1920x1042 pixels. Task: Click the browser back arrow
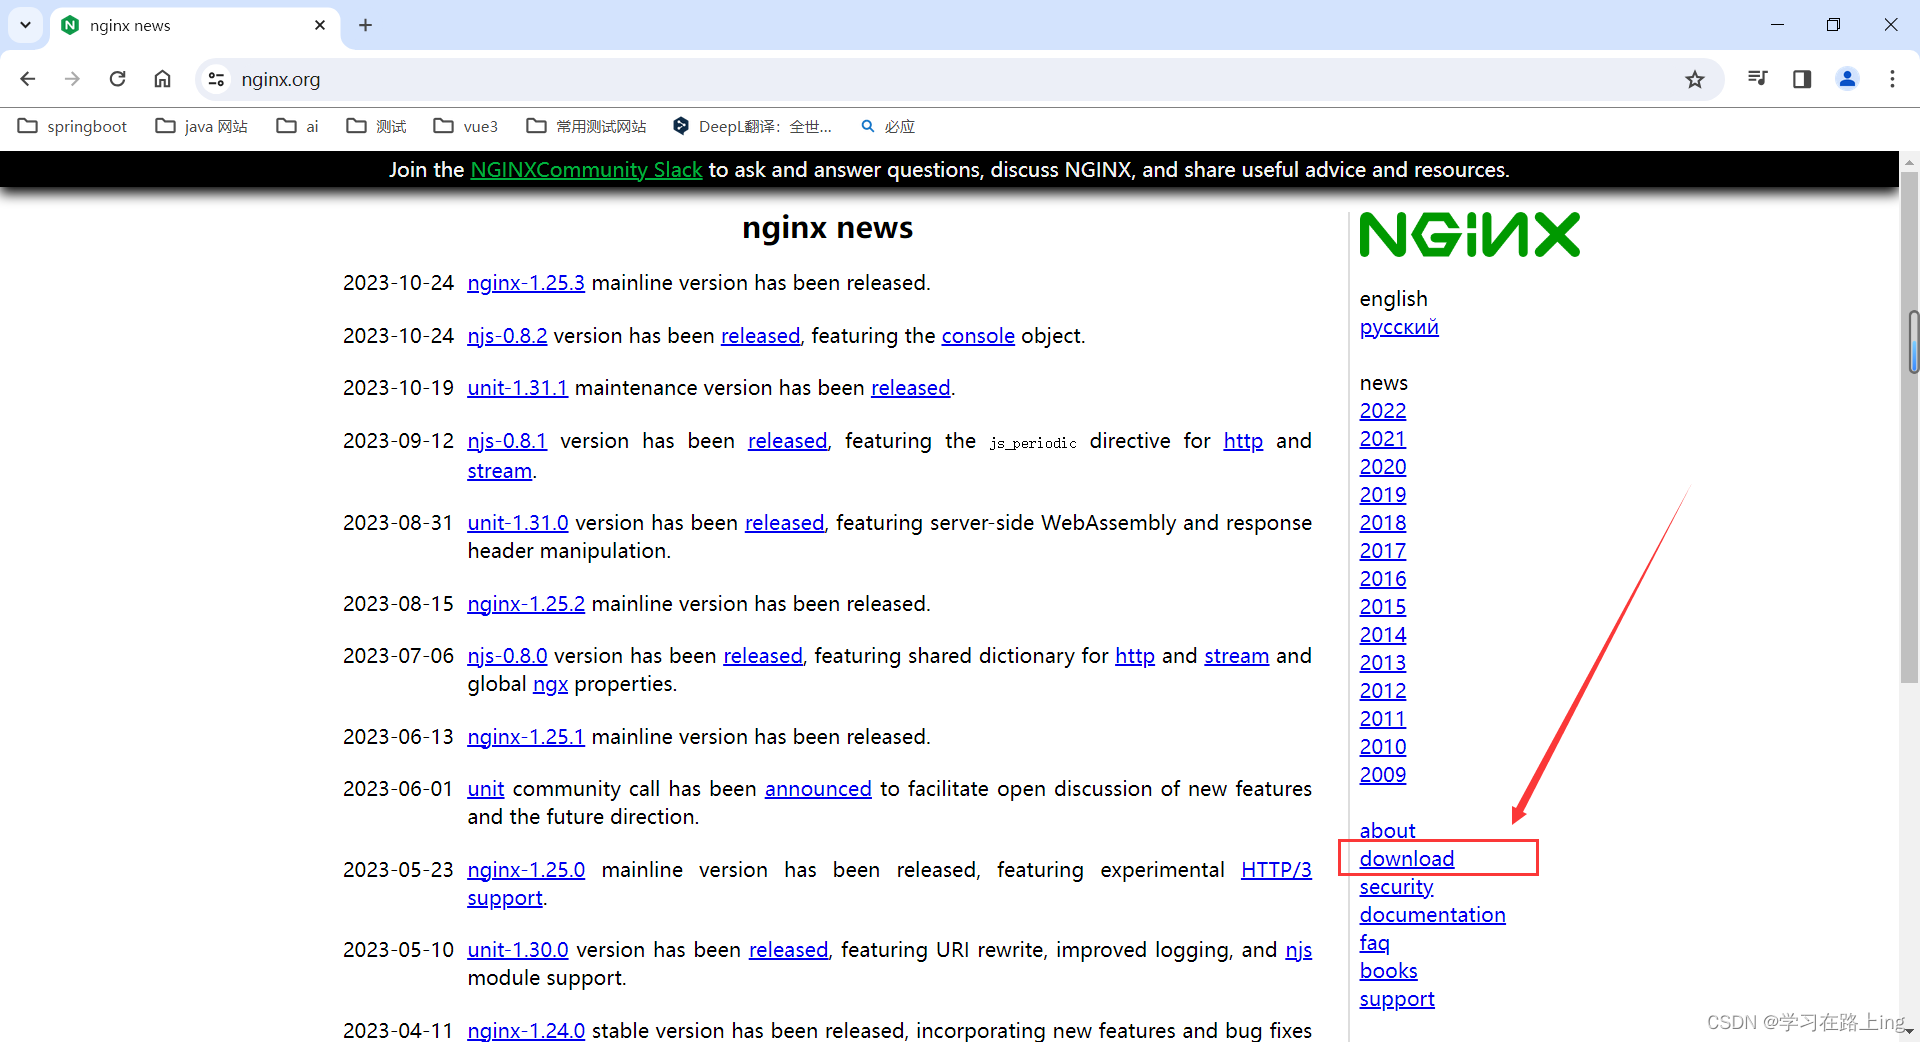click(x=27, y=79)
